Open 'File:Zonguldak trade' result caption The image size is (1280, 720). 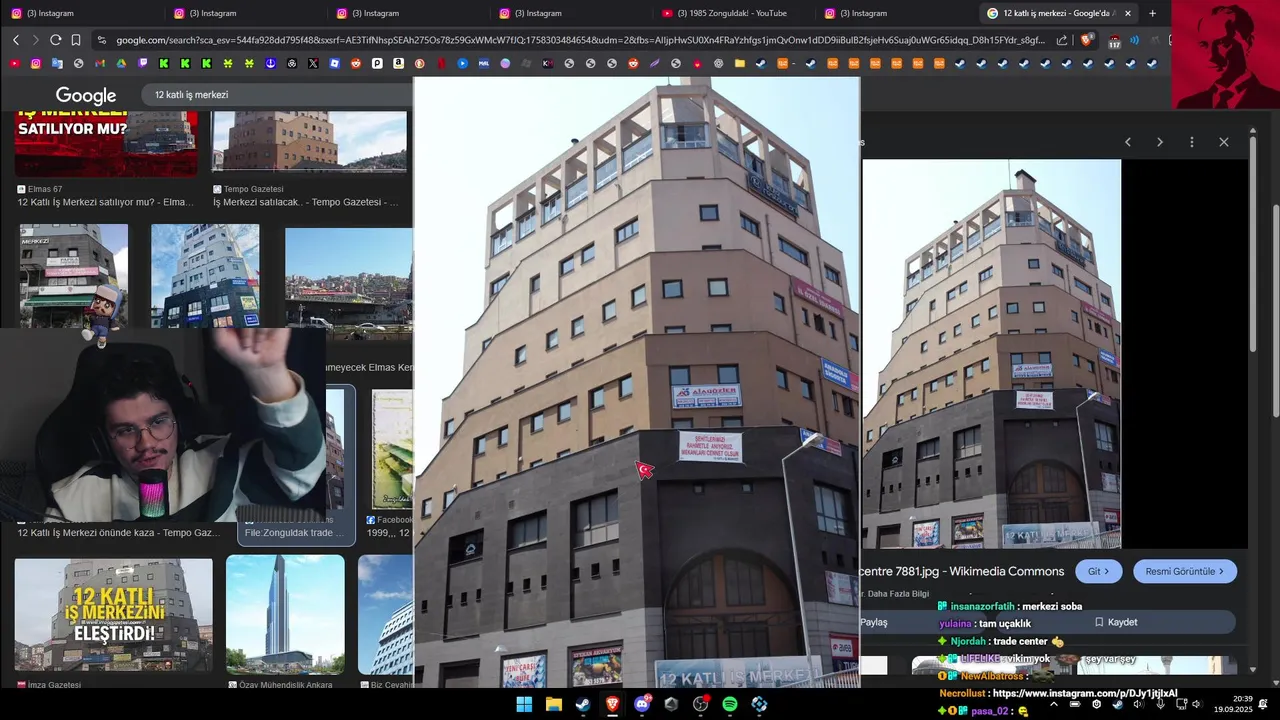(294, 533)
